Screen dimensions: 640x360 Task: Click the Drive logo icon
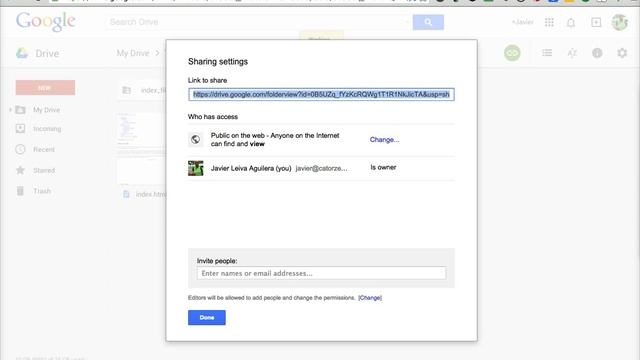22,53
